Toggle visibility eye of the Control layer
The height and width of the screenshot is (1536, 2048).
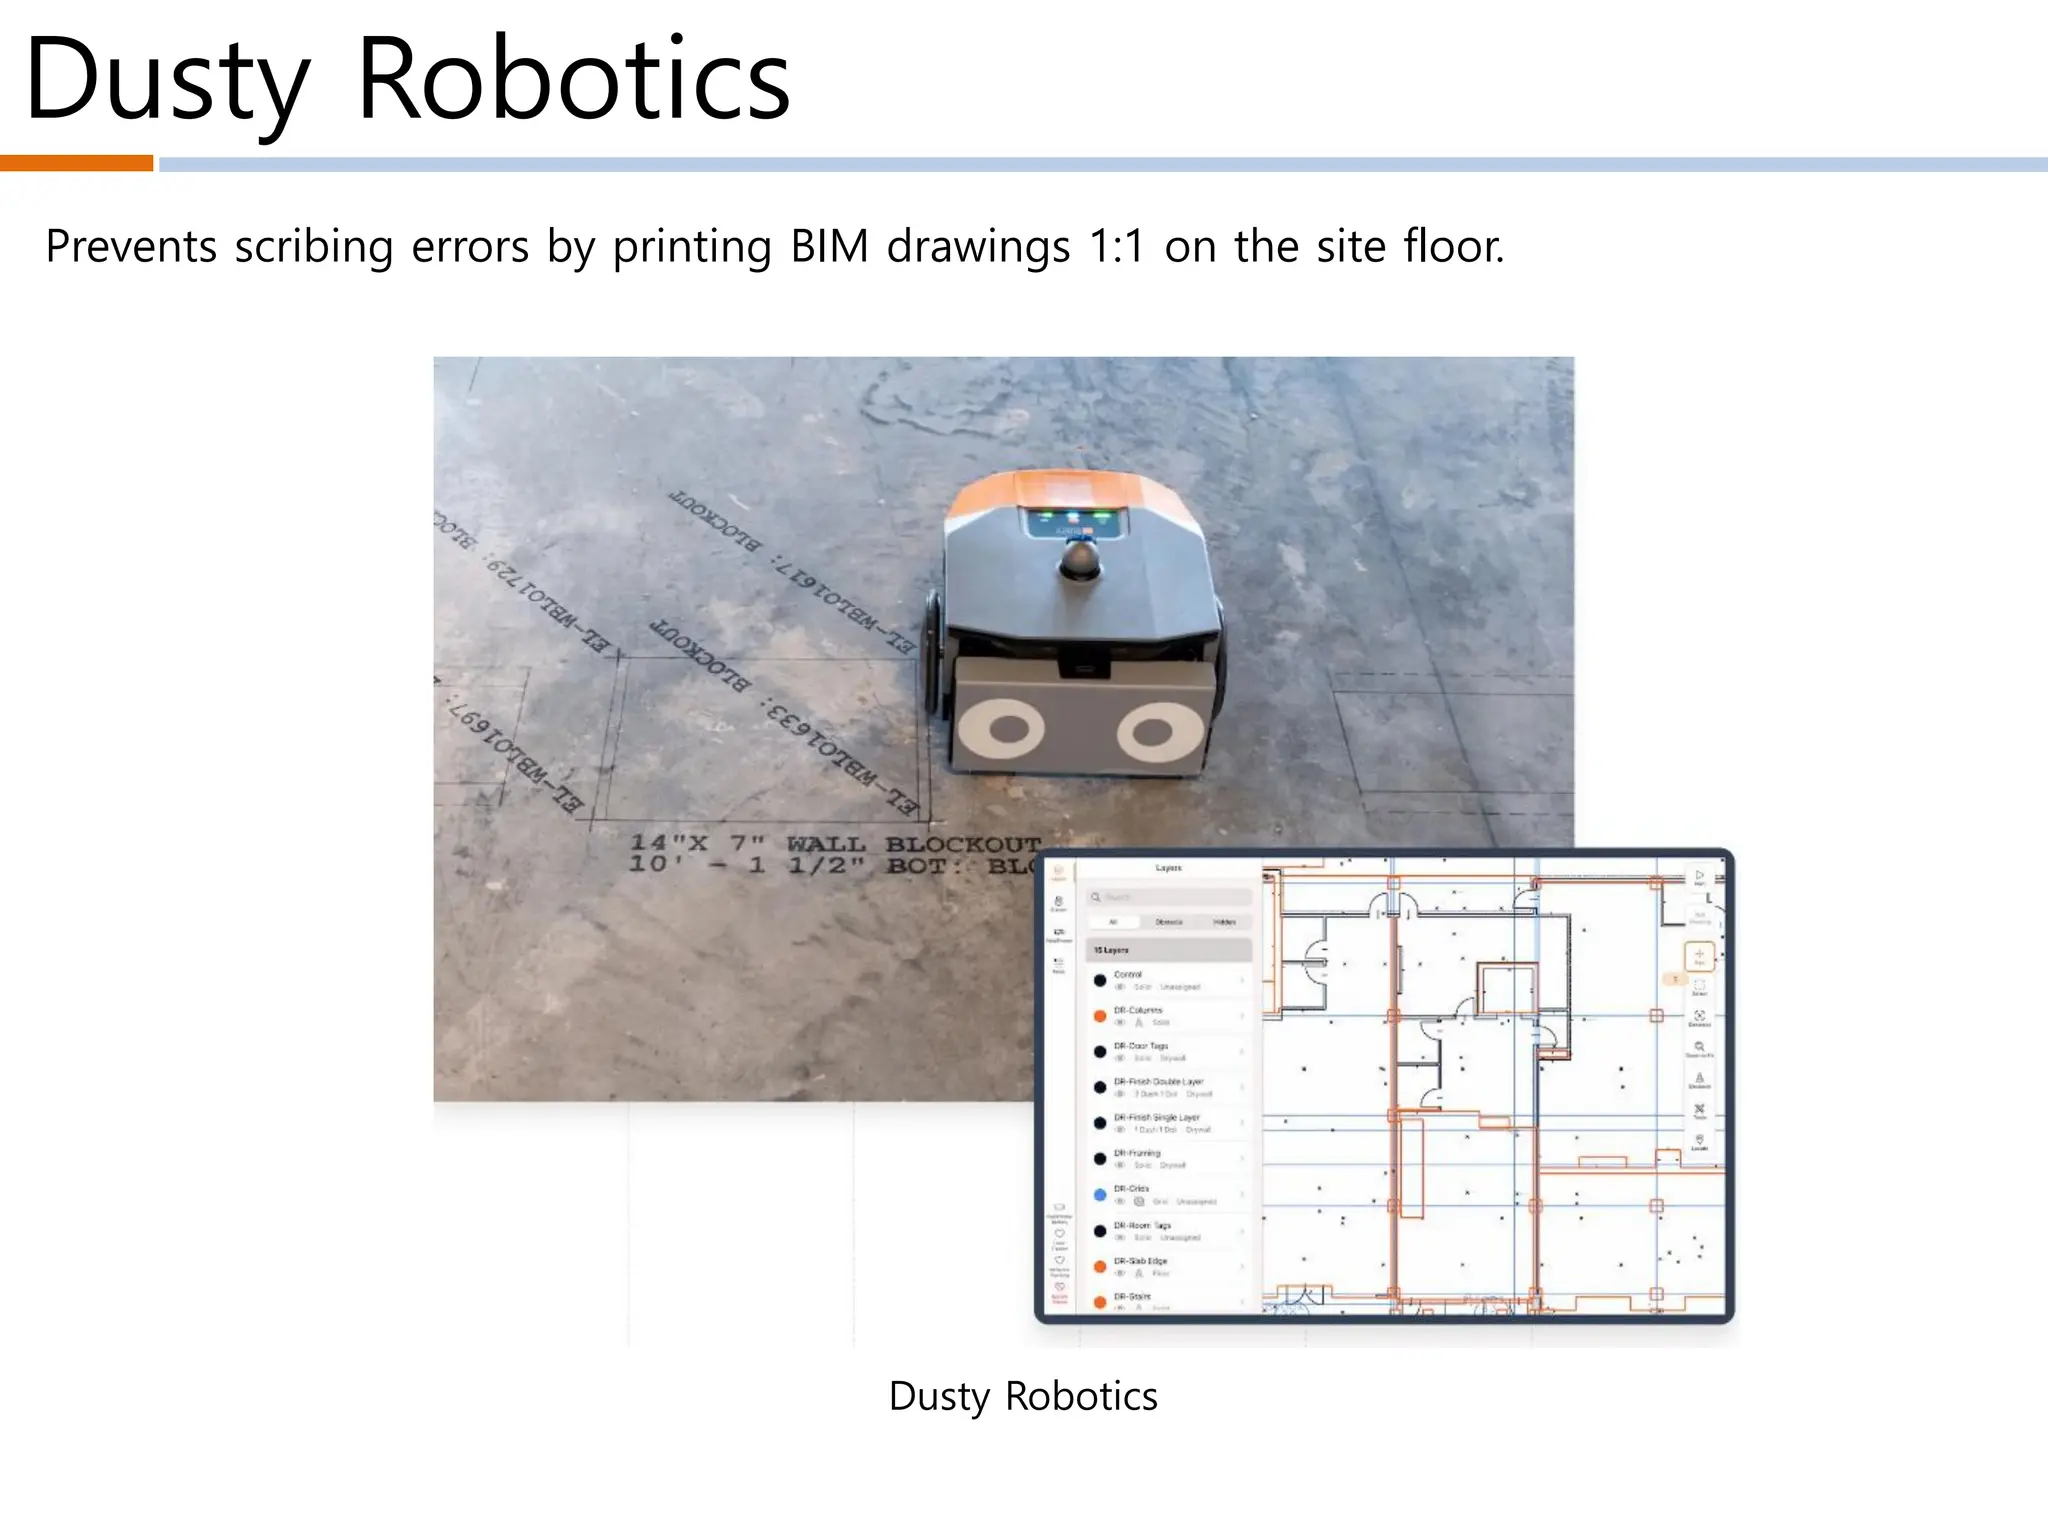(x=1120, y=987)
